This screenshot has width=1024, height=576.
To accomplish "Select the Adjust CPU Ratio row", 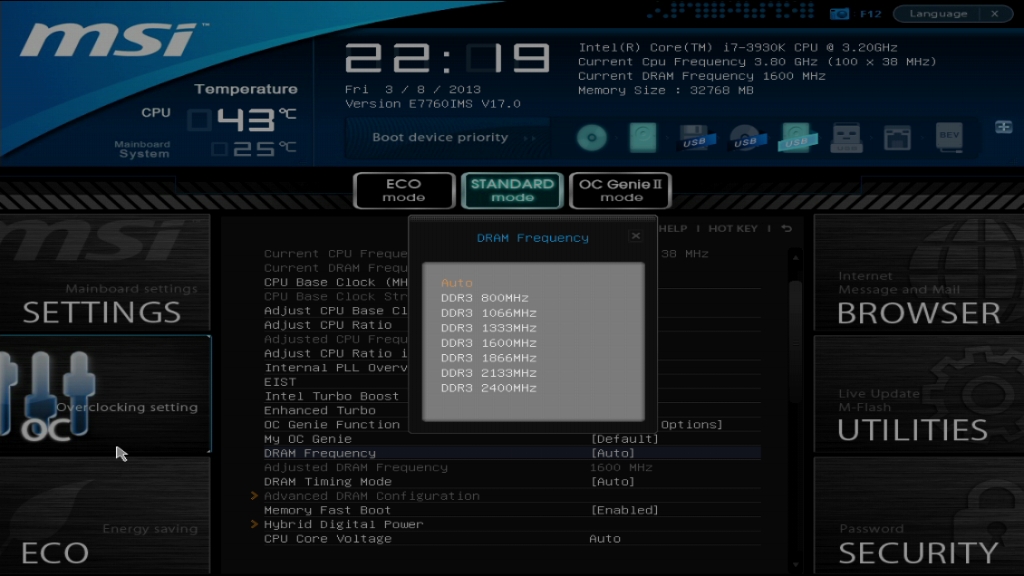I will point(328,325).
